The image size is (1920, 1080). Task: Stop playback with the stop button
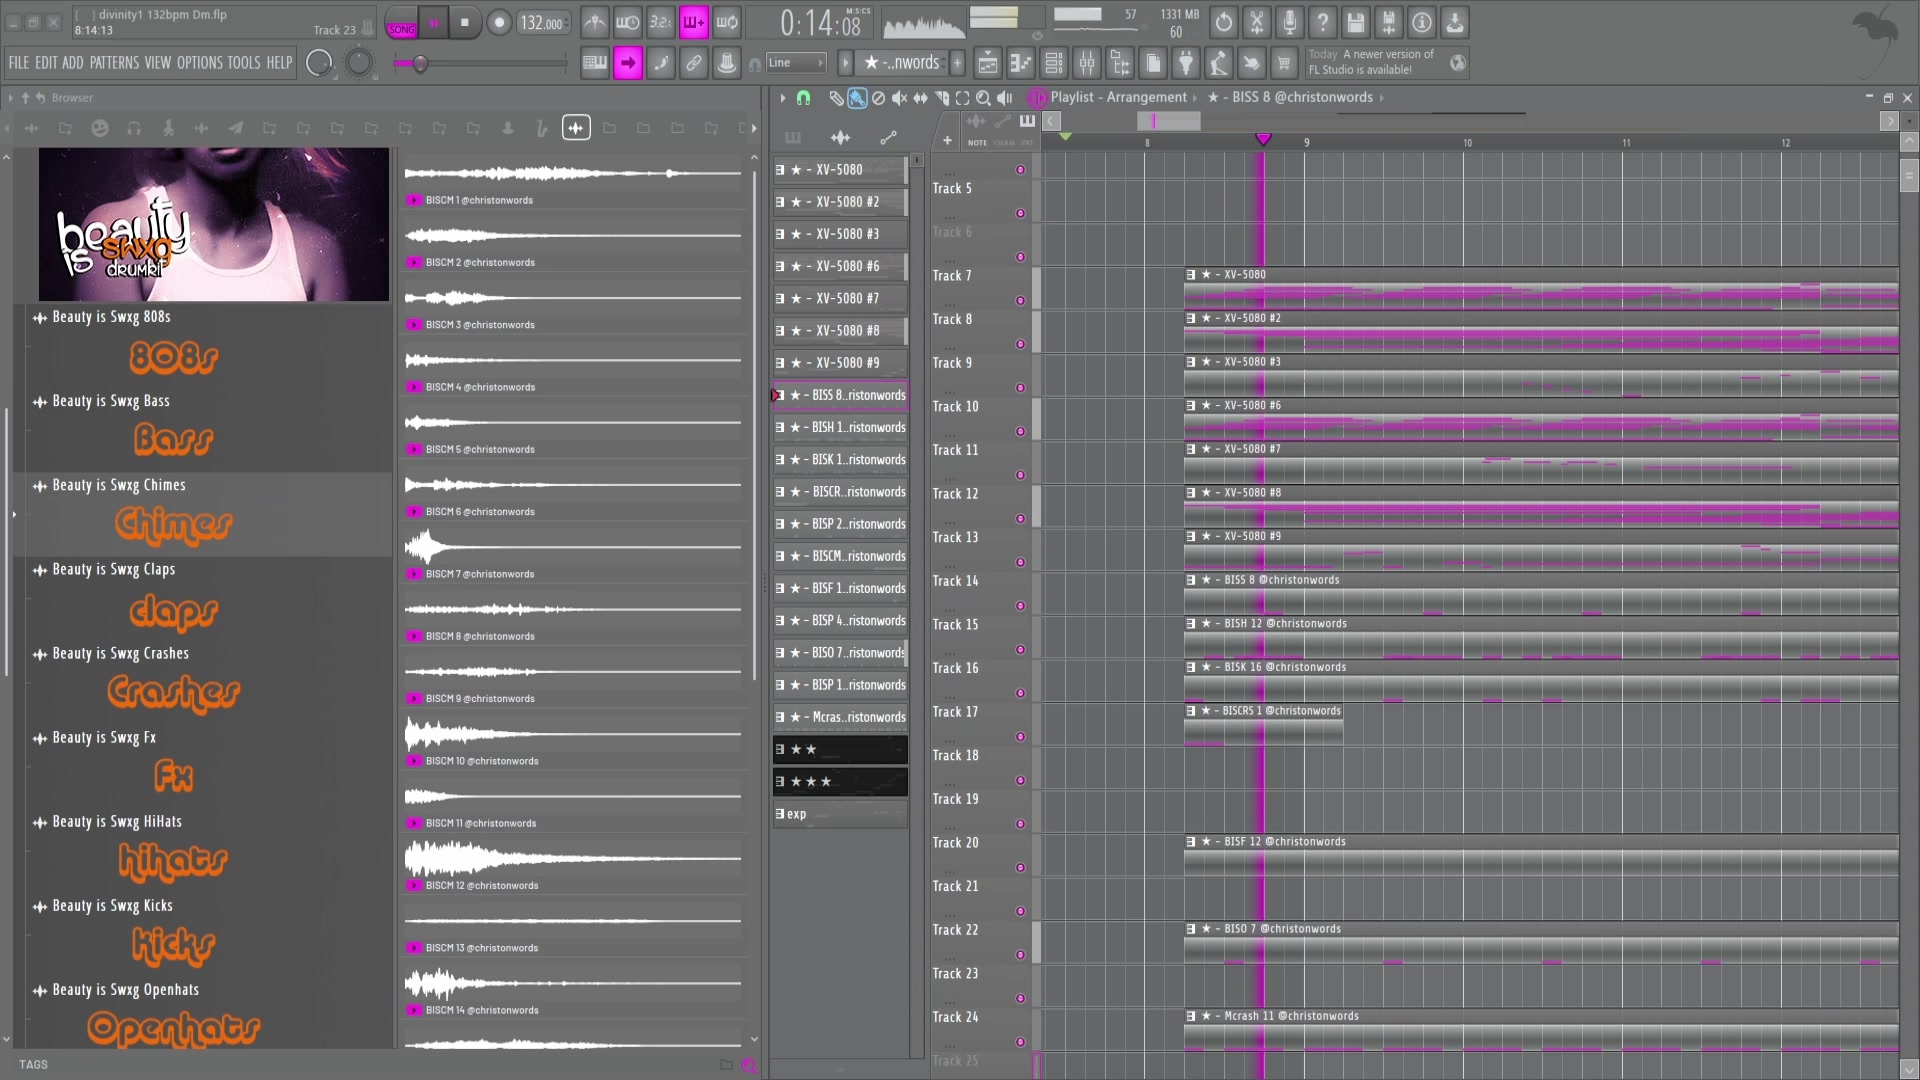pos(464,23)
